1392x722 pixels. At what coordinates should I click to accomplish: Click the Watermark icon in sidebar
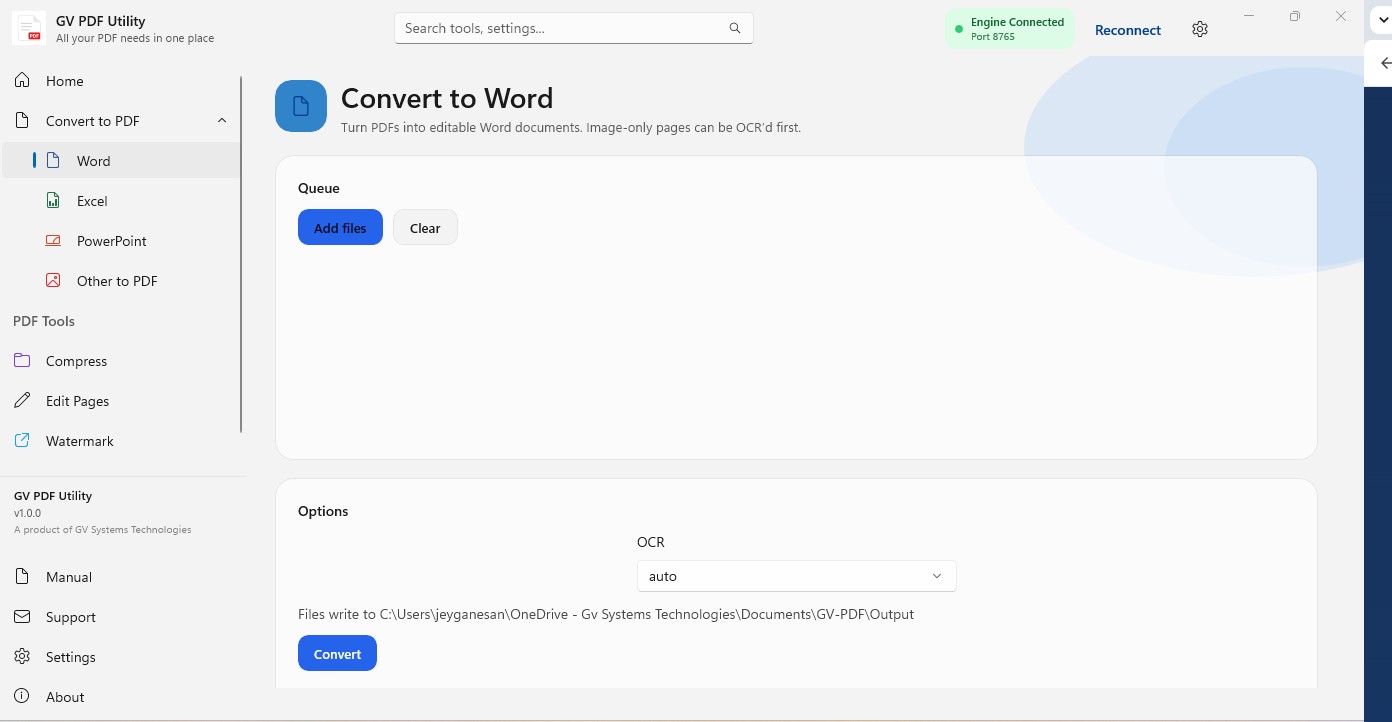pos(22,440)
